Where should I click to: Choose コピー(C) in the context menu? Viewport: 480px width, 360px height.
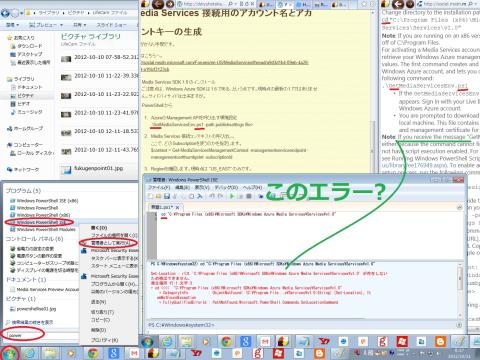(100, 320)
